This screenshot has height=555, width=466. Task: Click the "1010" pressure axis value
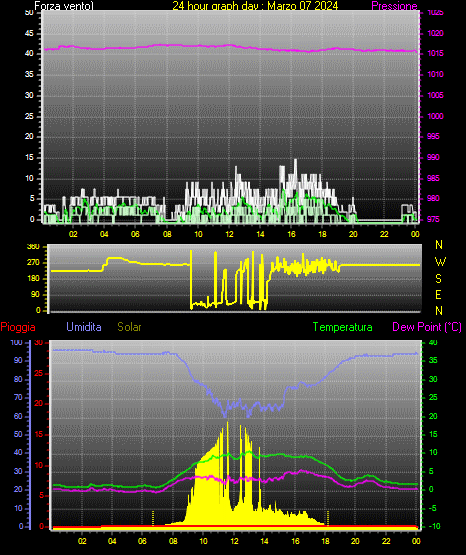[x=435, y=74]
